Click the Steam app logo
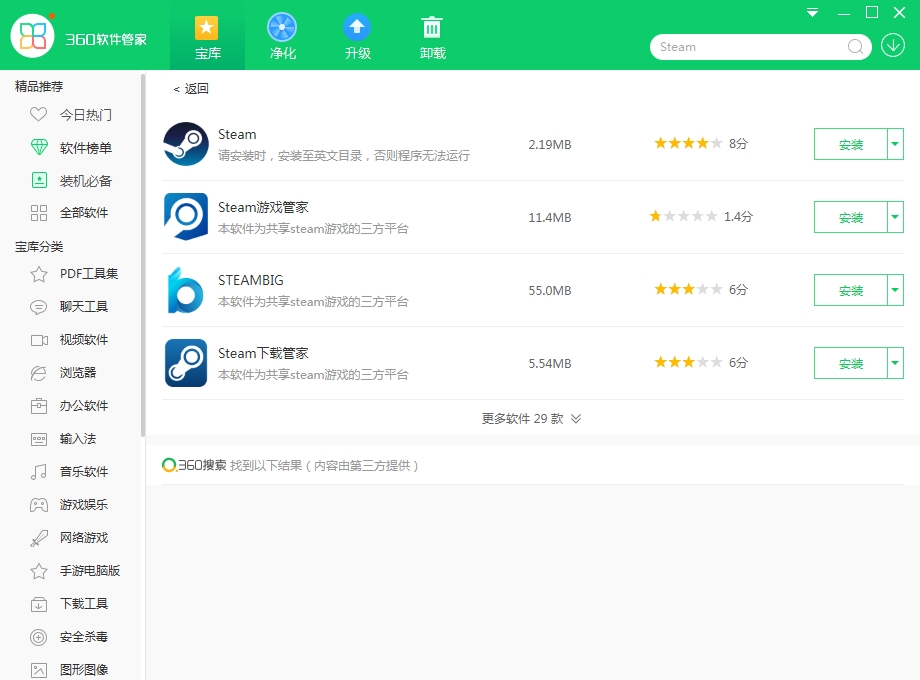The width and height of the screenshot is (920, 680). [x=186, y=144]
